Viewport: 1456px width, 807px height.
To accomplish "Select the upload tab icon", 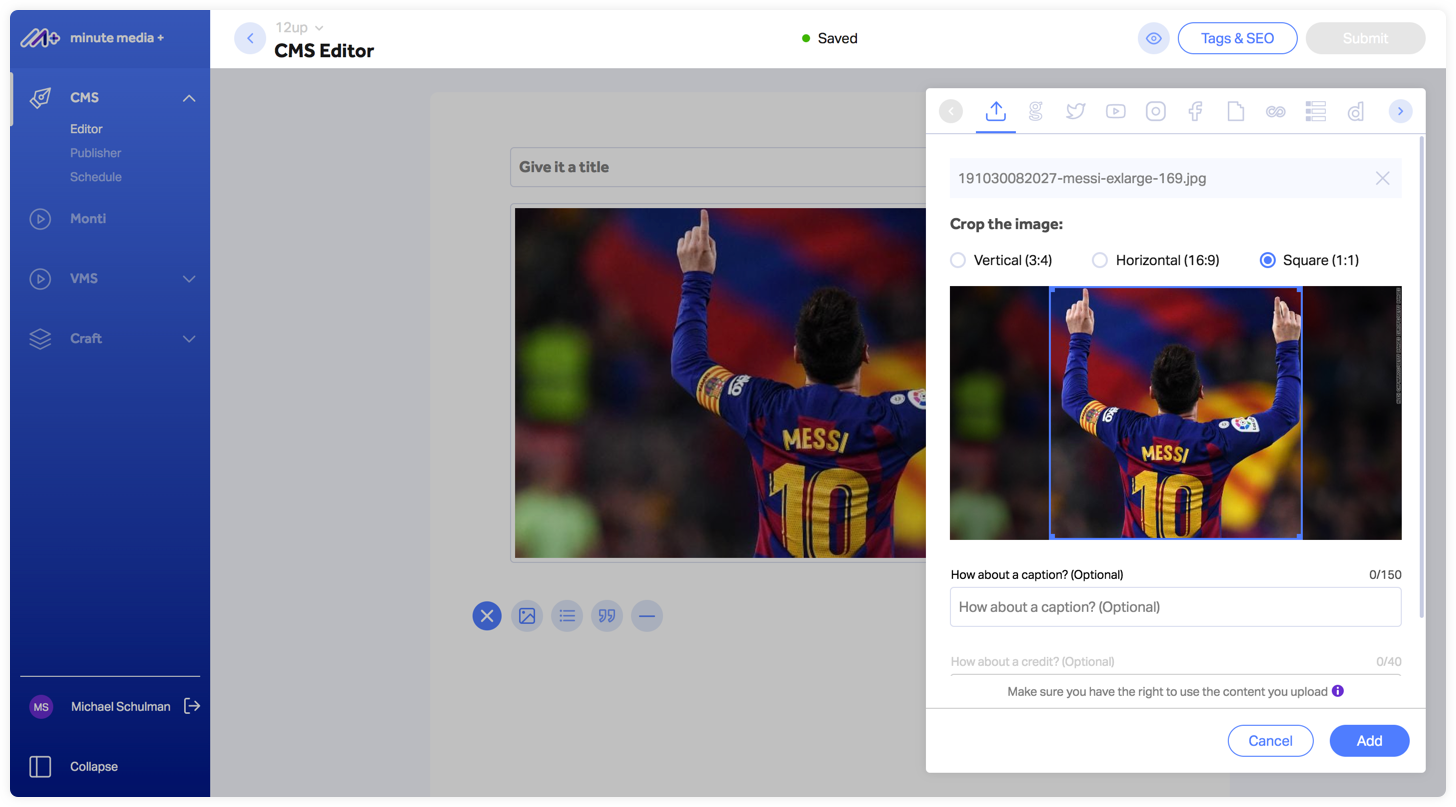I will 995,112.
